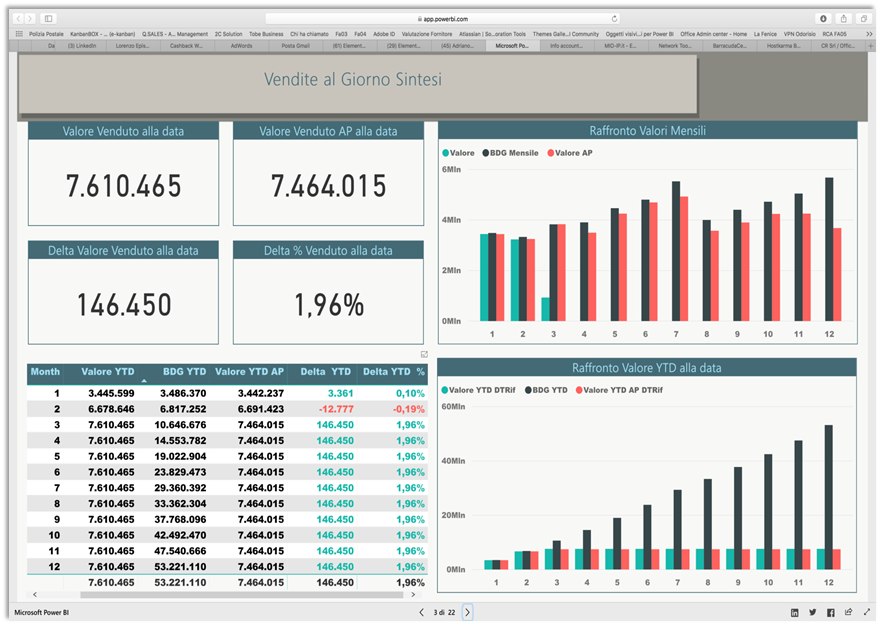Click the Safari back arrow

[x=18, y=19]
